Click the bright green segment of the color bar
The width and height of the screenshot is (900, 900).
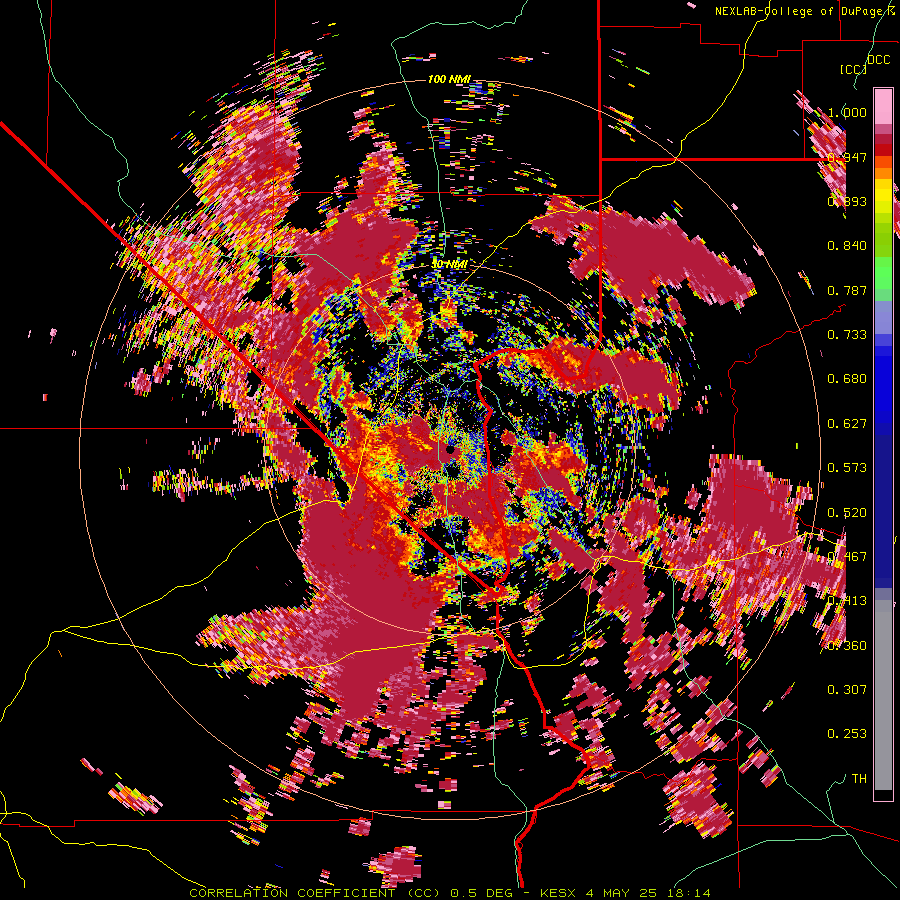[883, 273]
